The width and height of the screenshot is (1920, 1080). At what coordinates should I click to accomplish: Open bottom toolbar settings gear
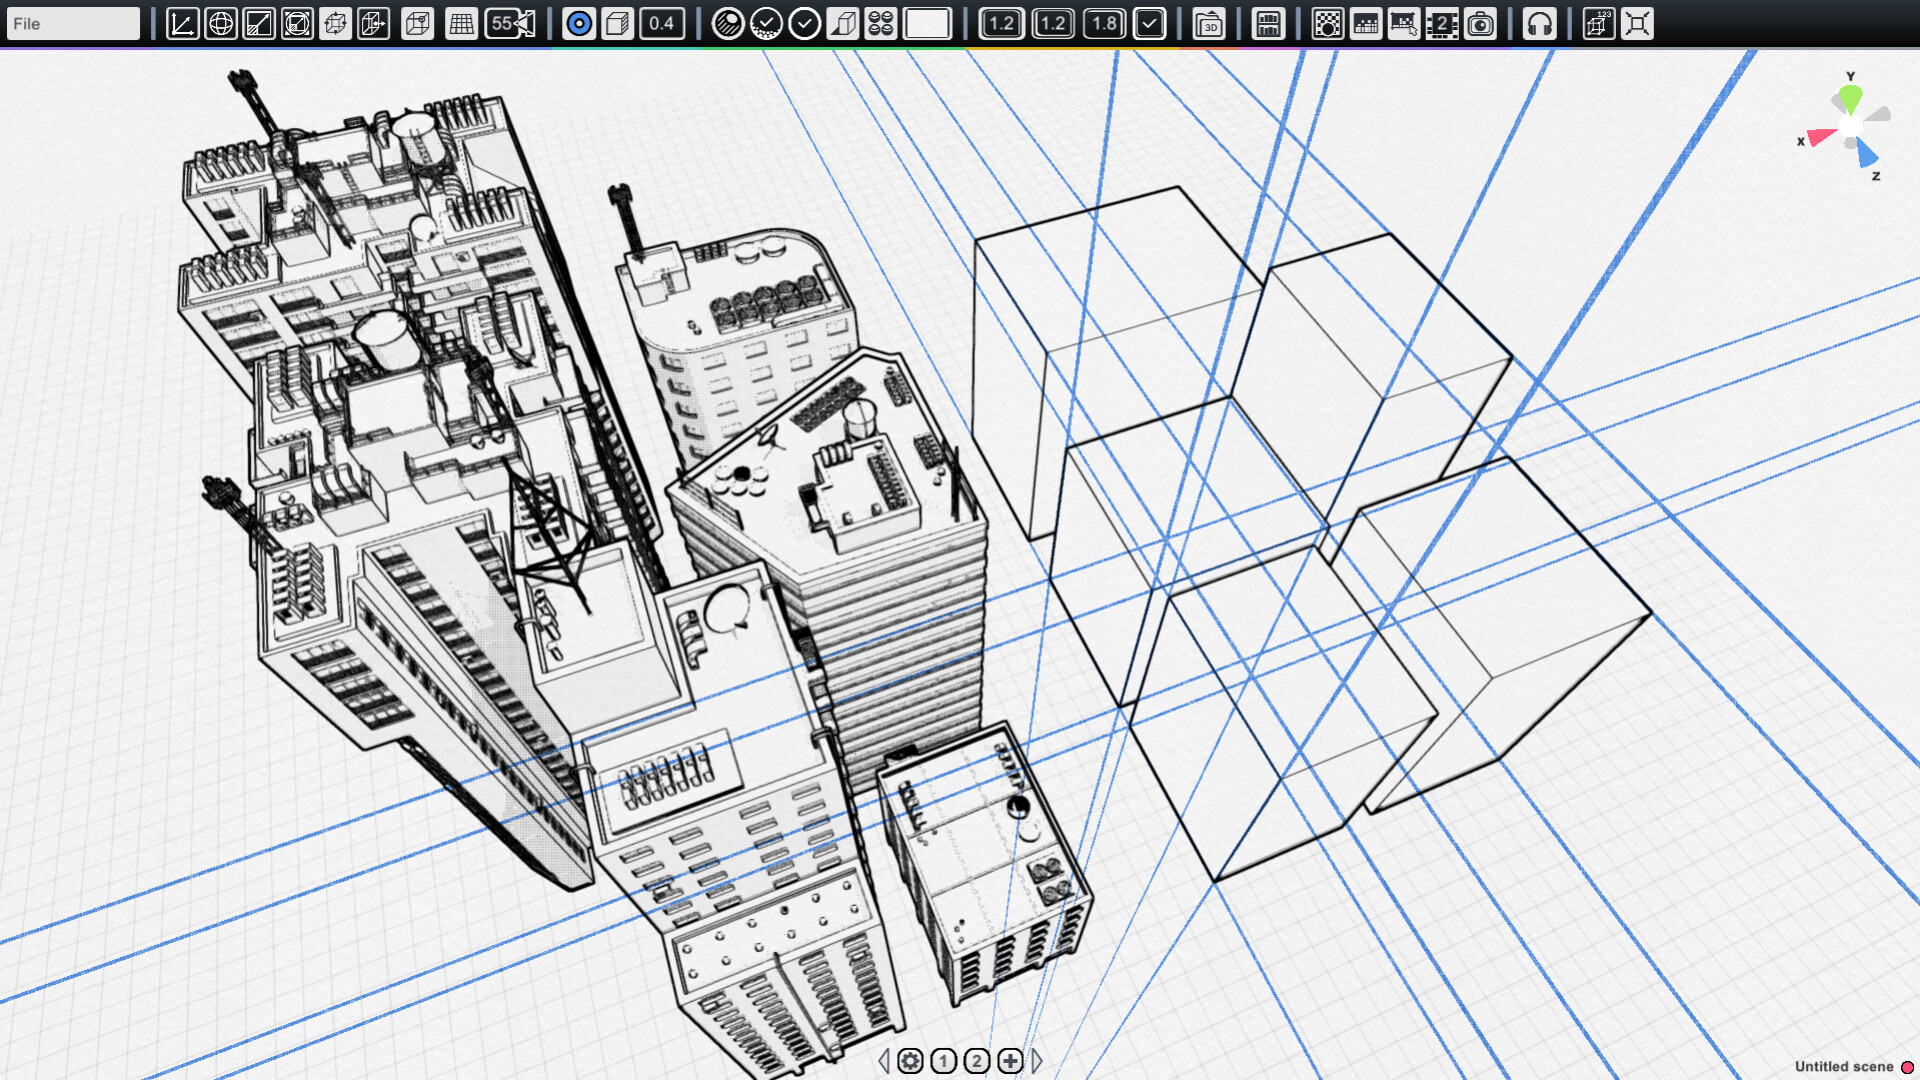click(909, 1062)
